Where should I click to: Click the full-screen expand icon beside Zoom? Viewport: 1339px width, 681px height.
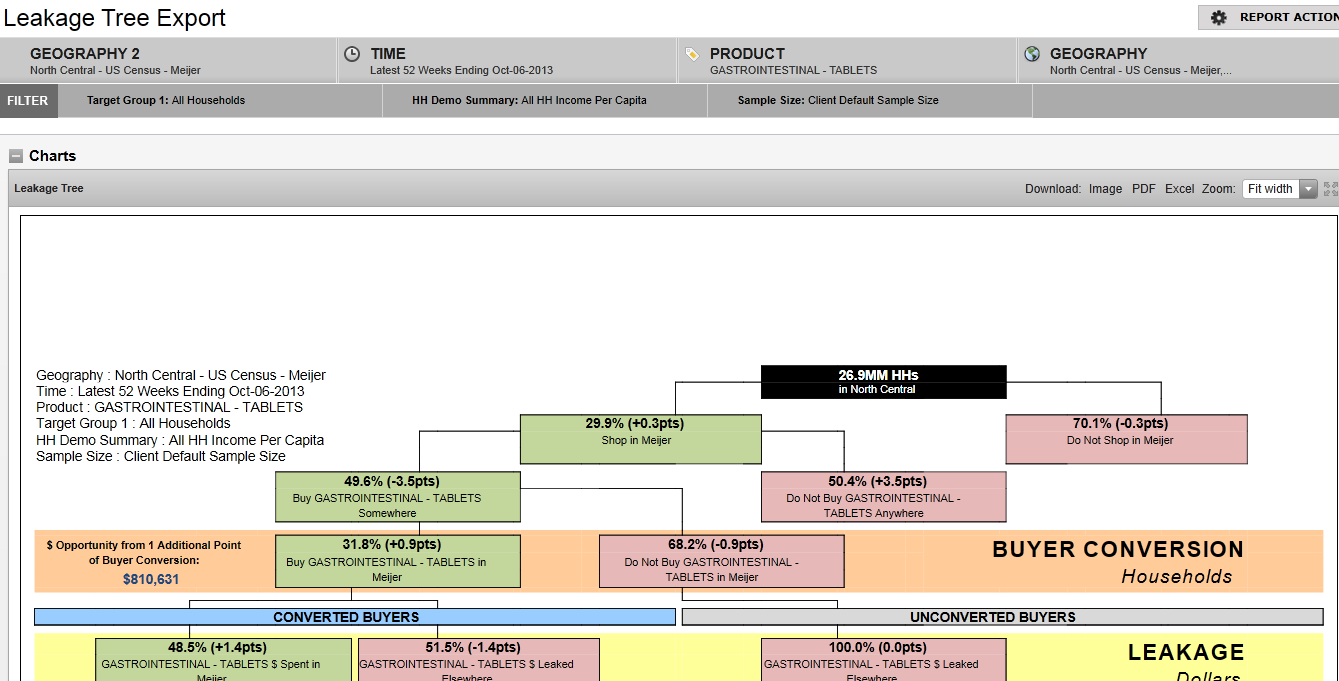pos(1330,188)
